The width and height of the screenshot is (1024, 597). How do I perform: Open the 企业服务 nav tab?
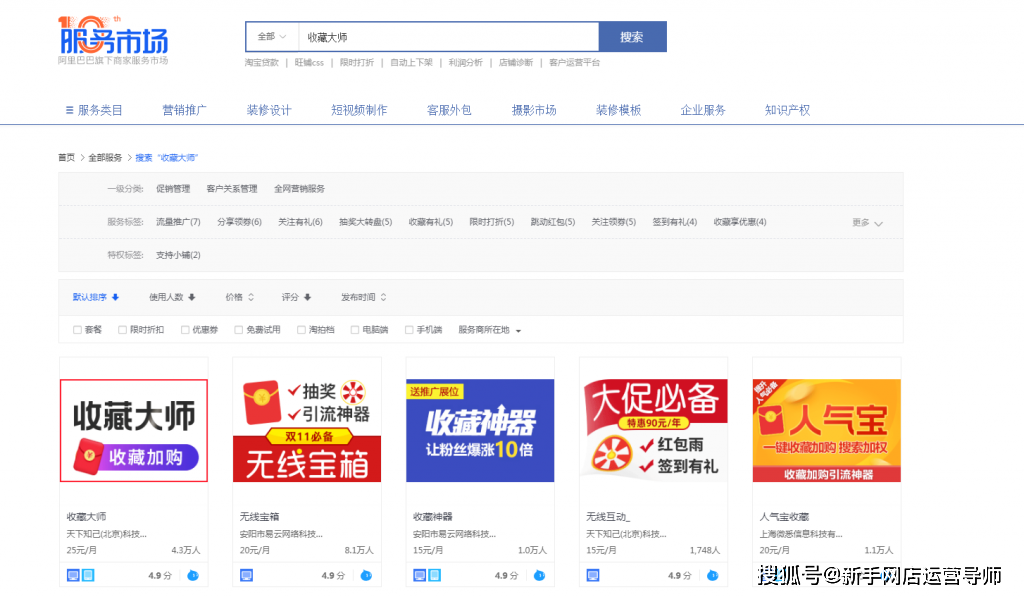pos(703,110)
